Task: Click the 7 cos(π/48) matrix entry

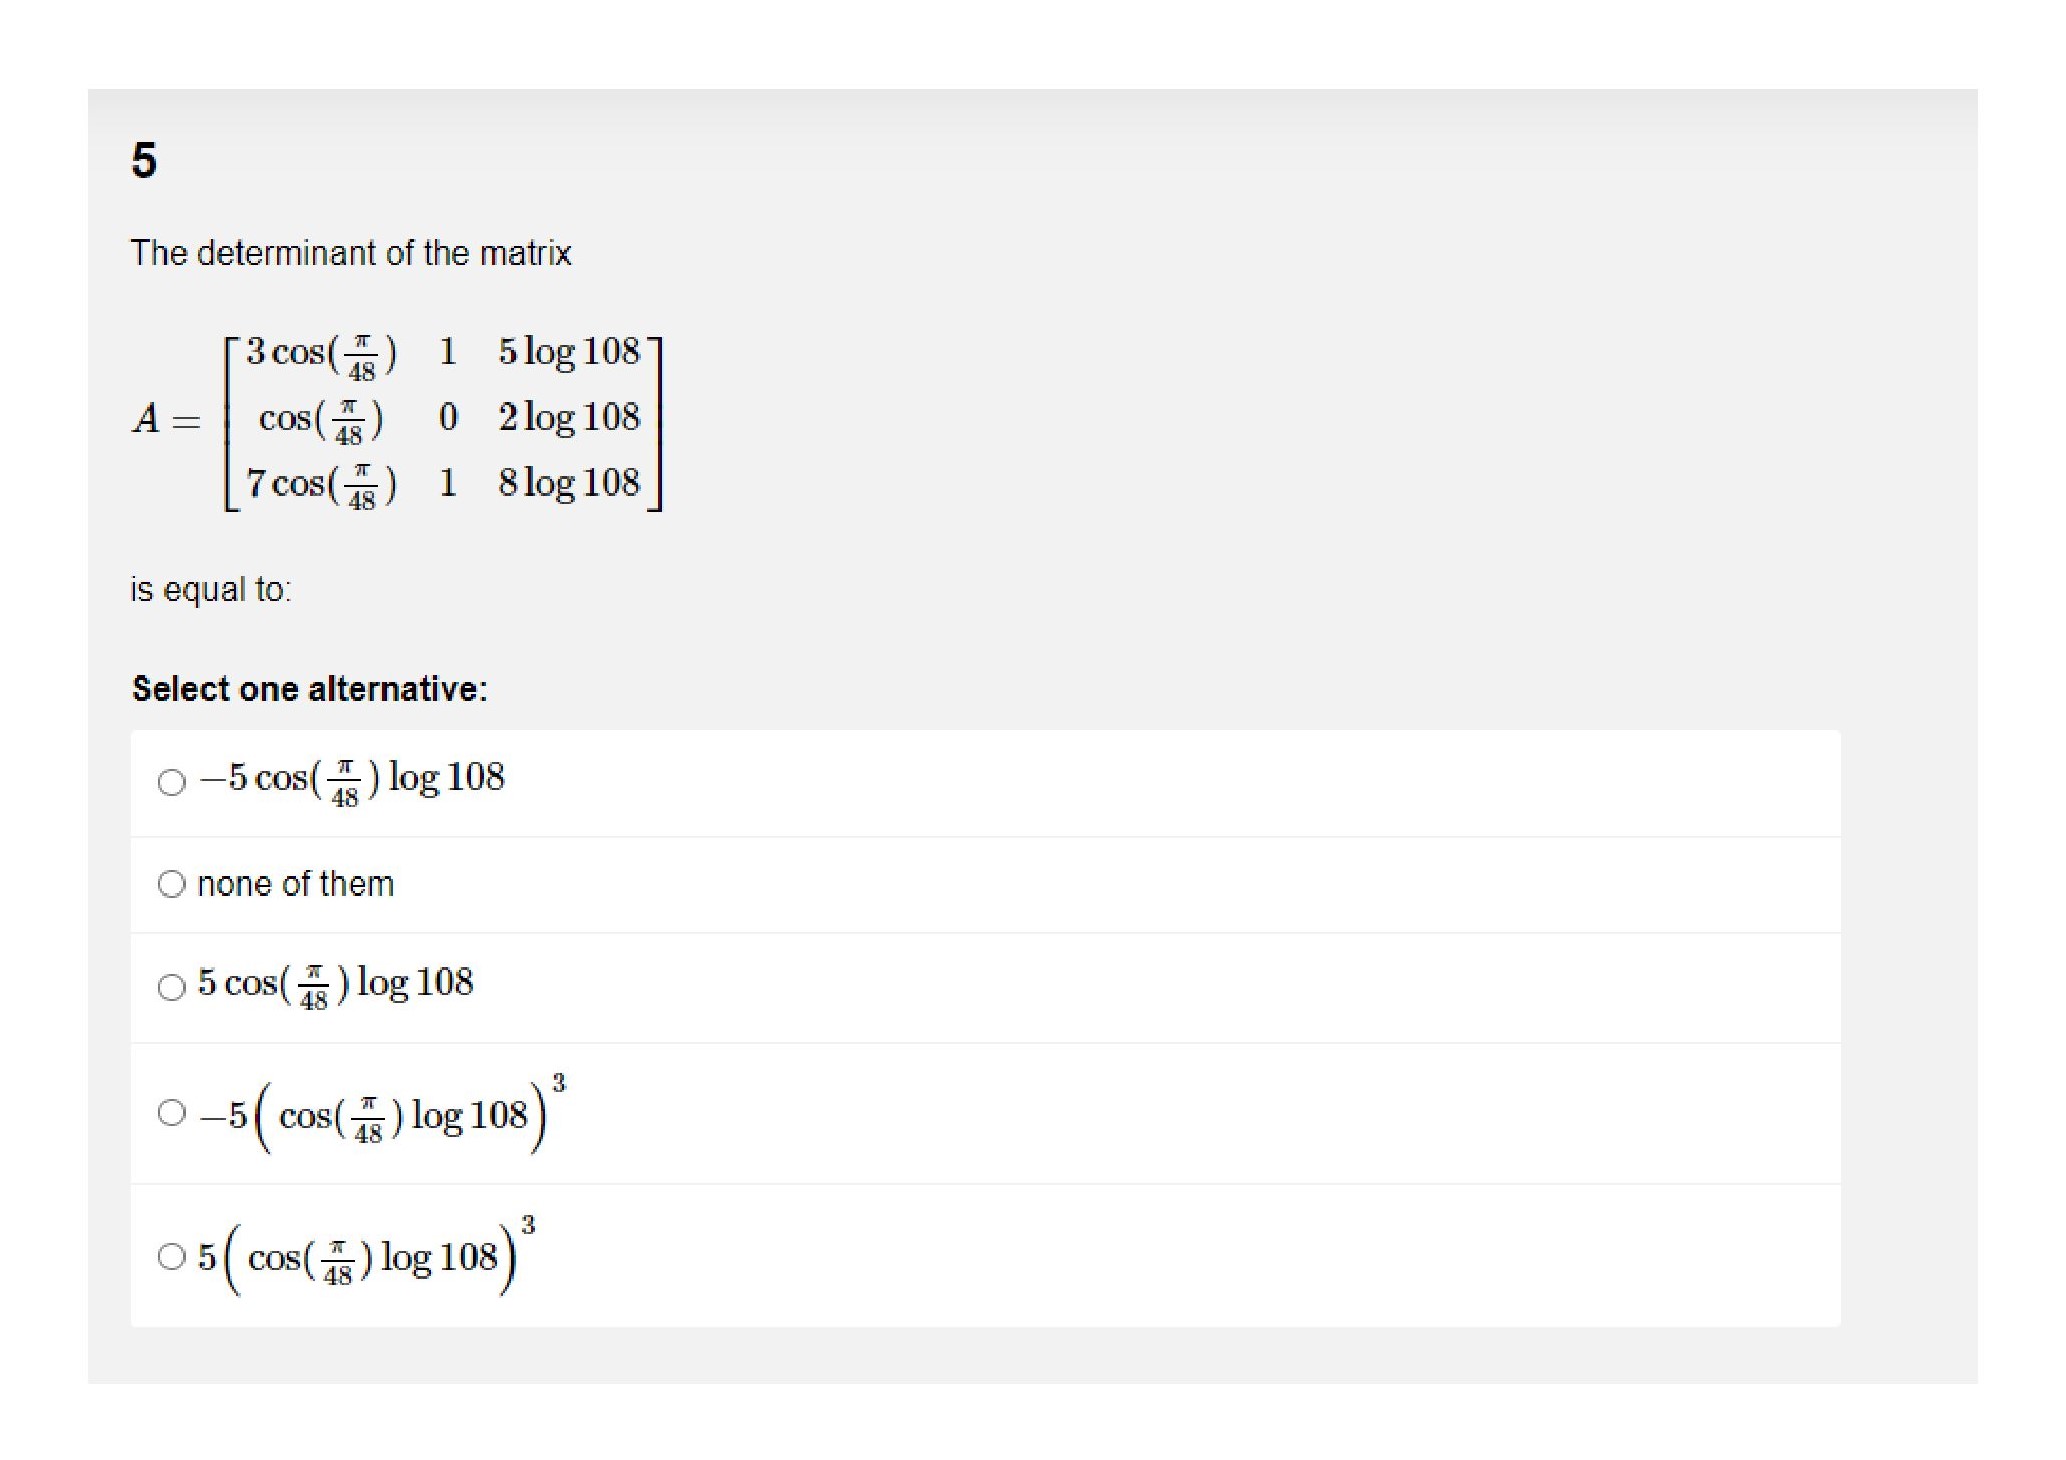Action: (321, 485)
